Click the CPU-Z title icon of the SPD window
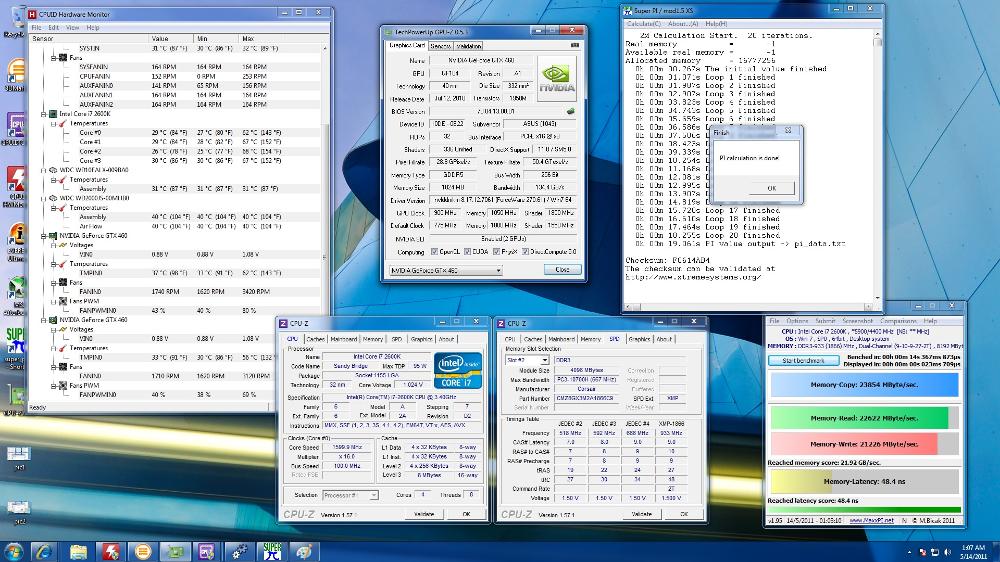The height and width of the screenshot is (562, 1000). coord(502,323)
